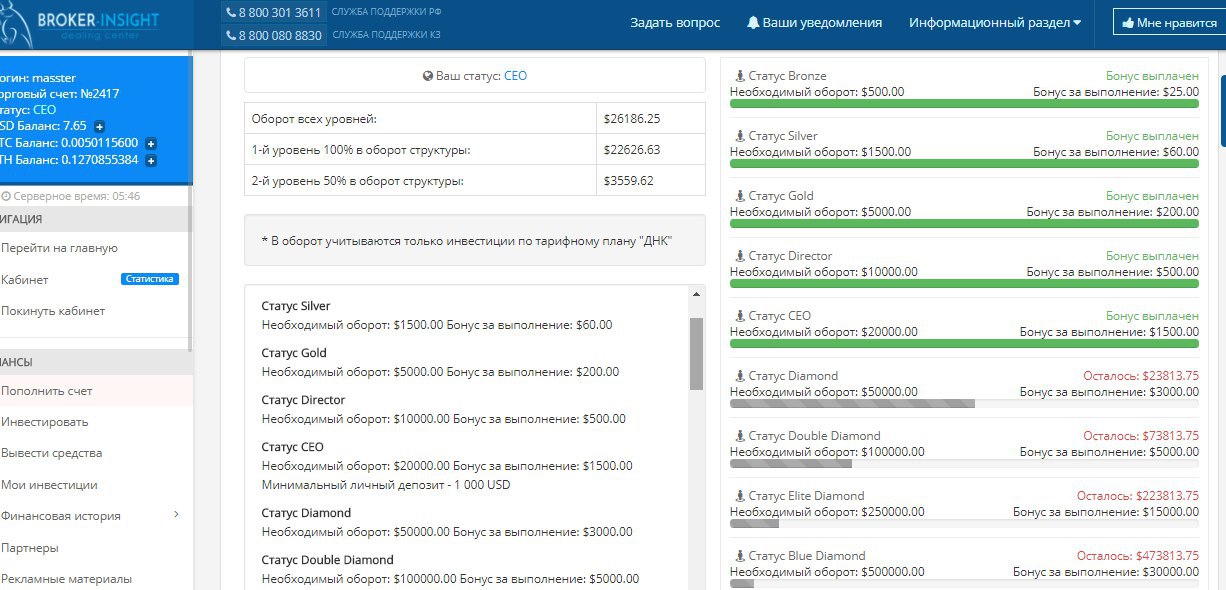Open Мои инвестиции in sidebar

(49, 485)
